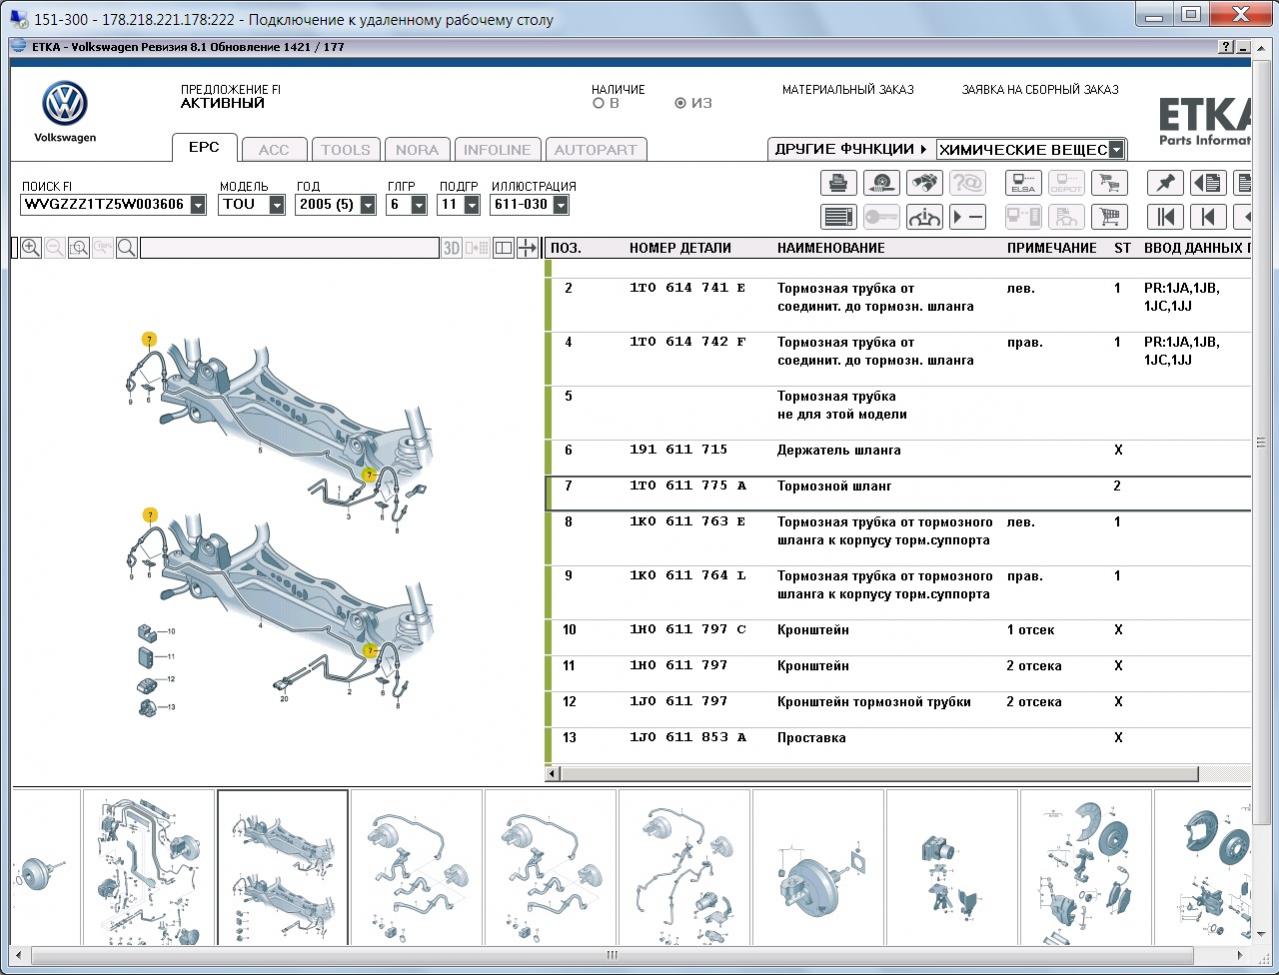The height and width of the screenshot is (975, 1279).
Task: Select row 1J0 611 797 Кронштейн тормозной трубки
Action: coord(900,710)
